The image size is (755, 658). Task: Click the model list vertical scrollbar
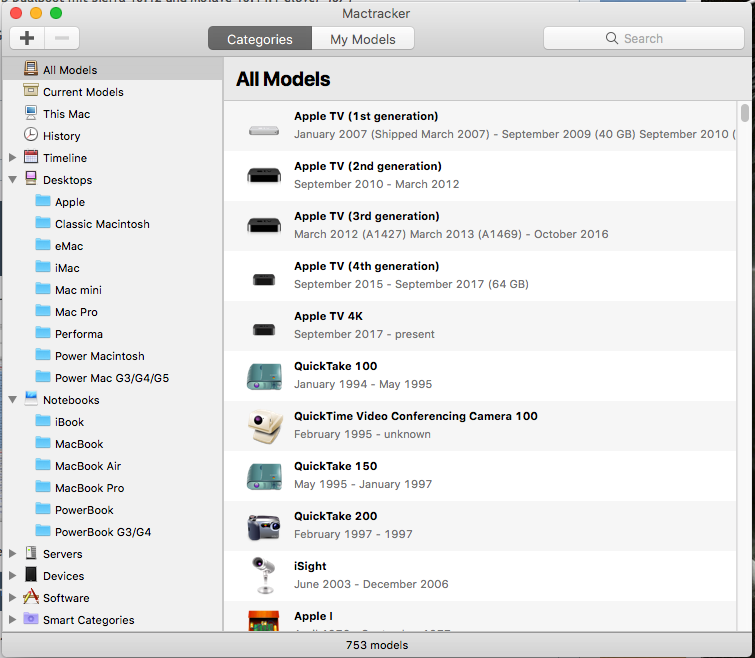point(745,113)
